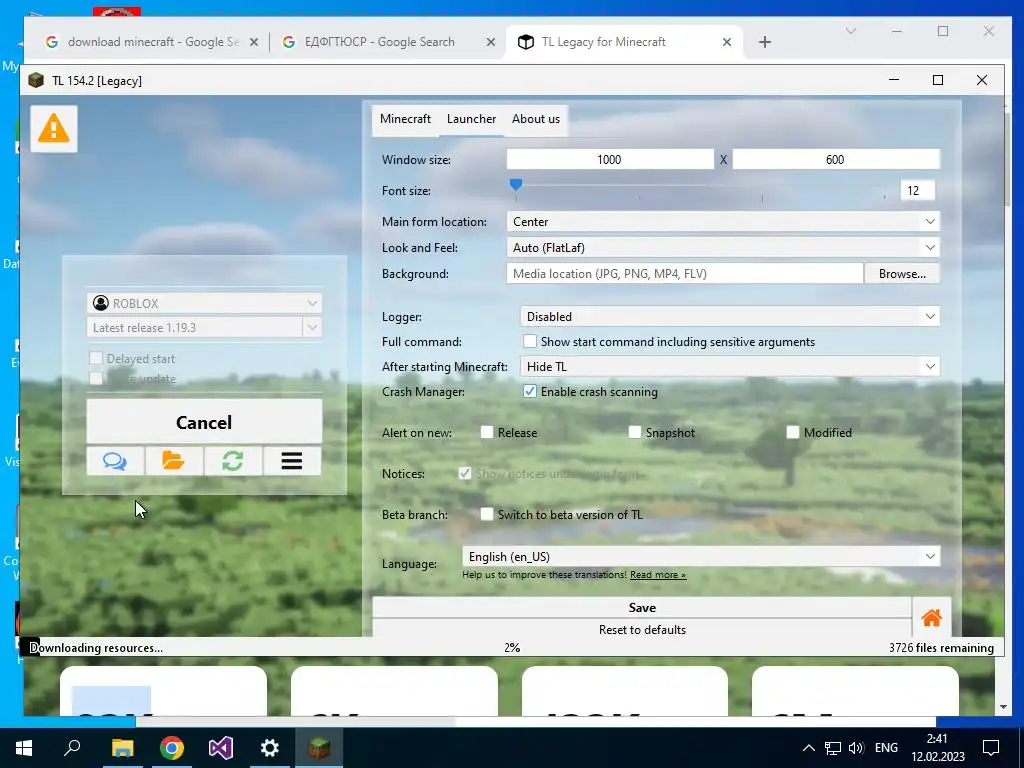Screen dimensions: 1024x768
Task: Open Visual Studio from taskbar
Action: pyautogui.click(x=221, y=748)
